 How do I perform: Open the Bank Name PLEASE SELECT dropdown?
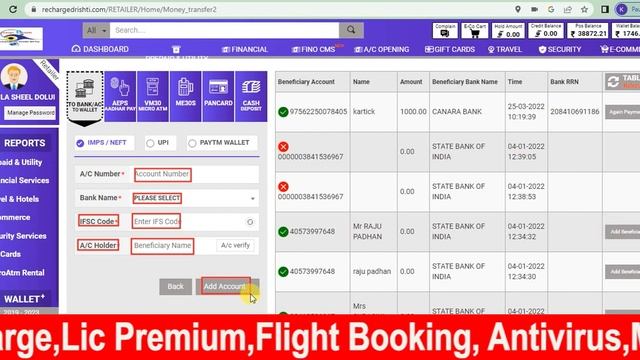coord(195,198)
